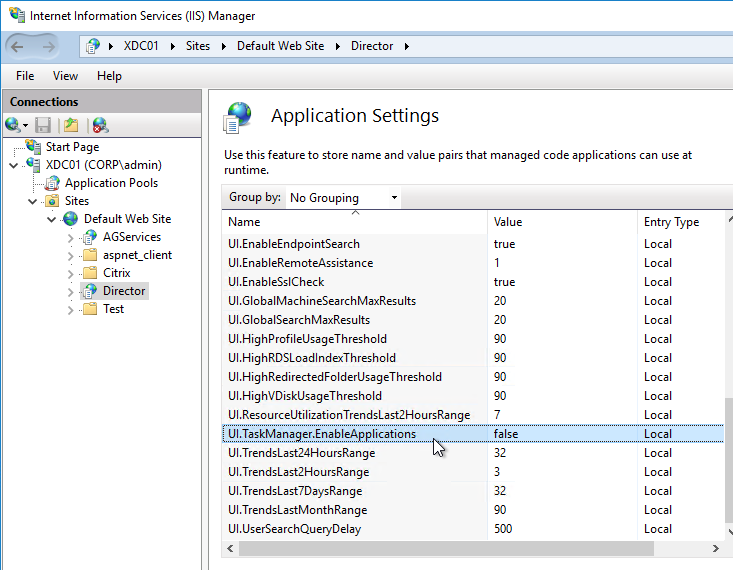This screenshot has width=733, height=570.
Task: Select the UI.EnableRemoteAssistance setting
Action: (x=473, y=263)
